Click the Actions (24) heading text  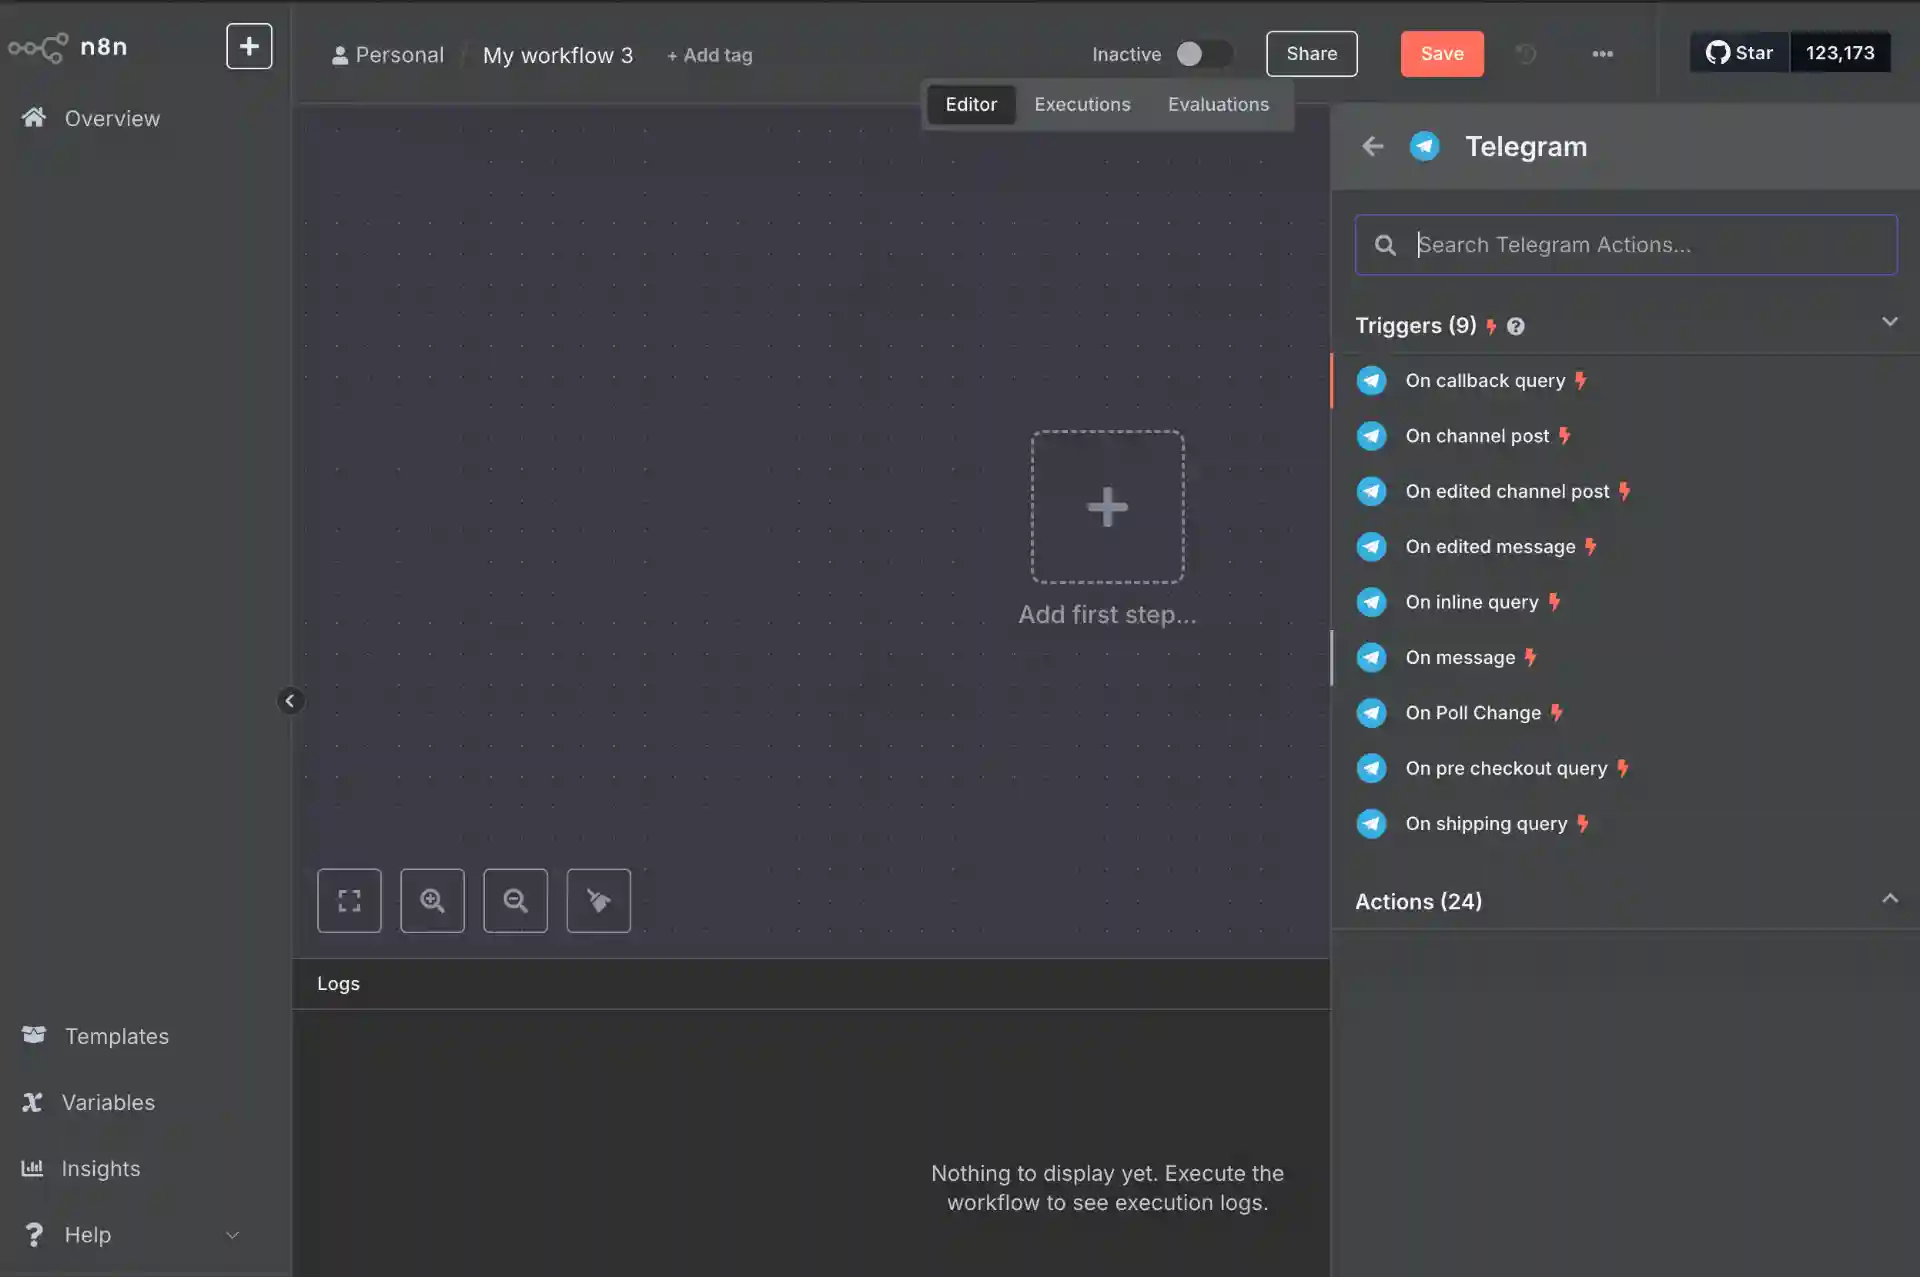click(x=1418, y=902)
